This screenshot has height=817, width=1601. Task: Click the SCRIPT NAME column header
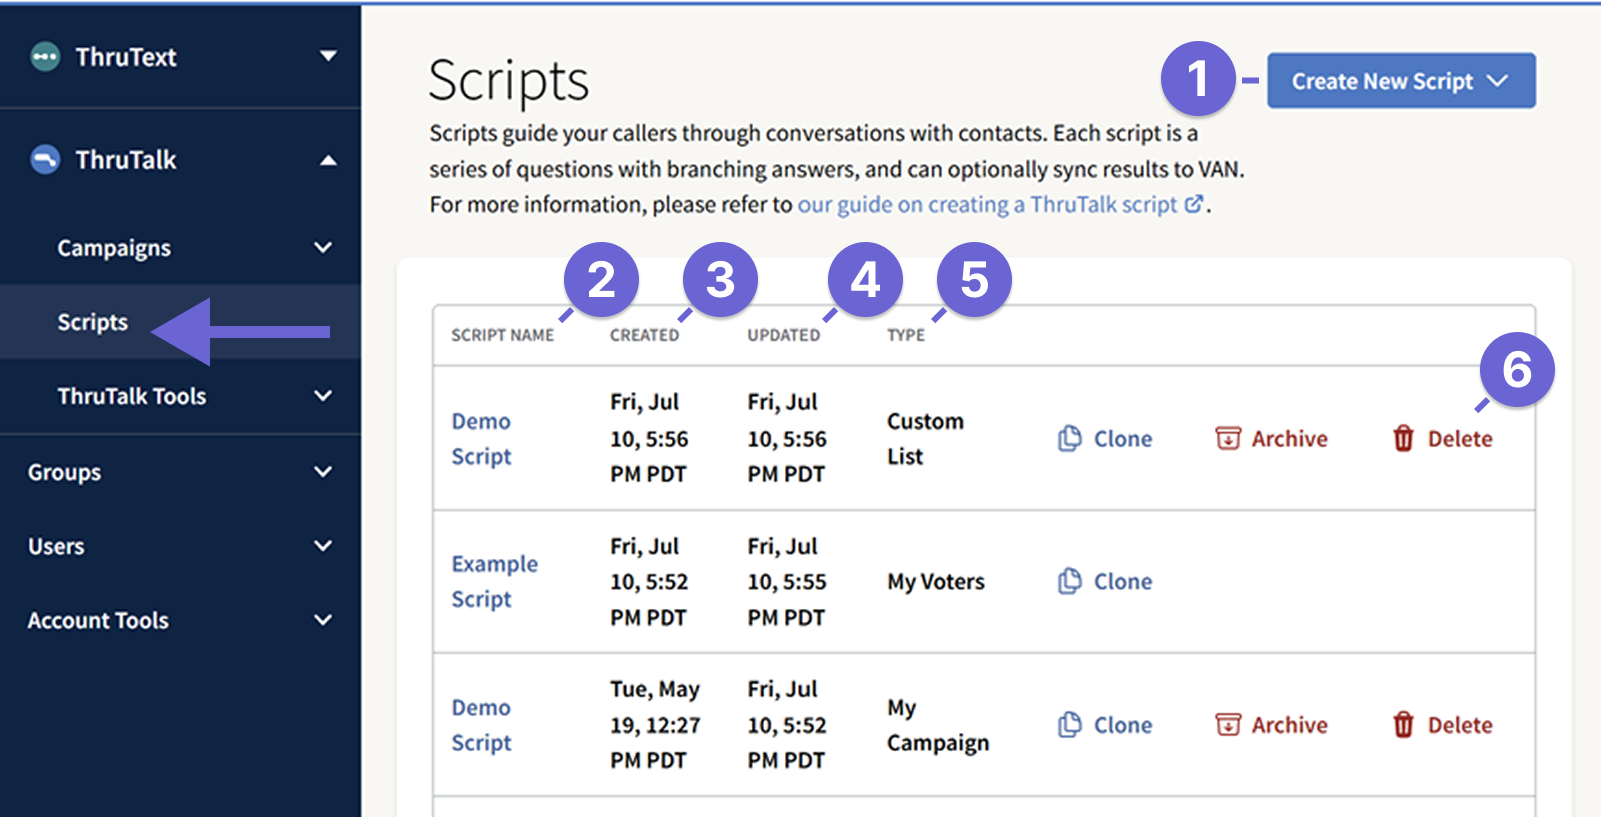coord(502,335)
